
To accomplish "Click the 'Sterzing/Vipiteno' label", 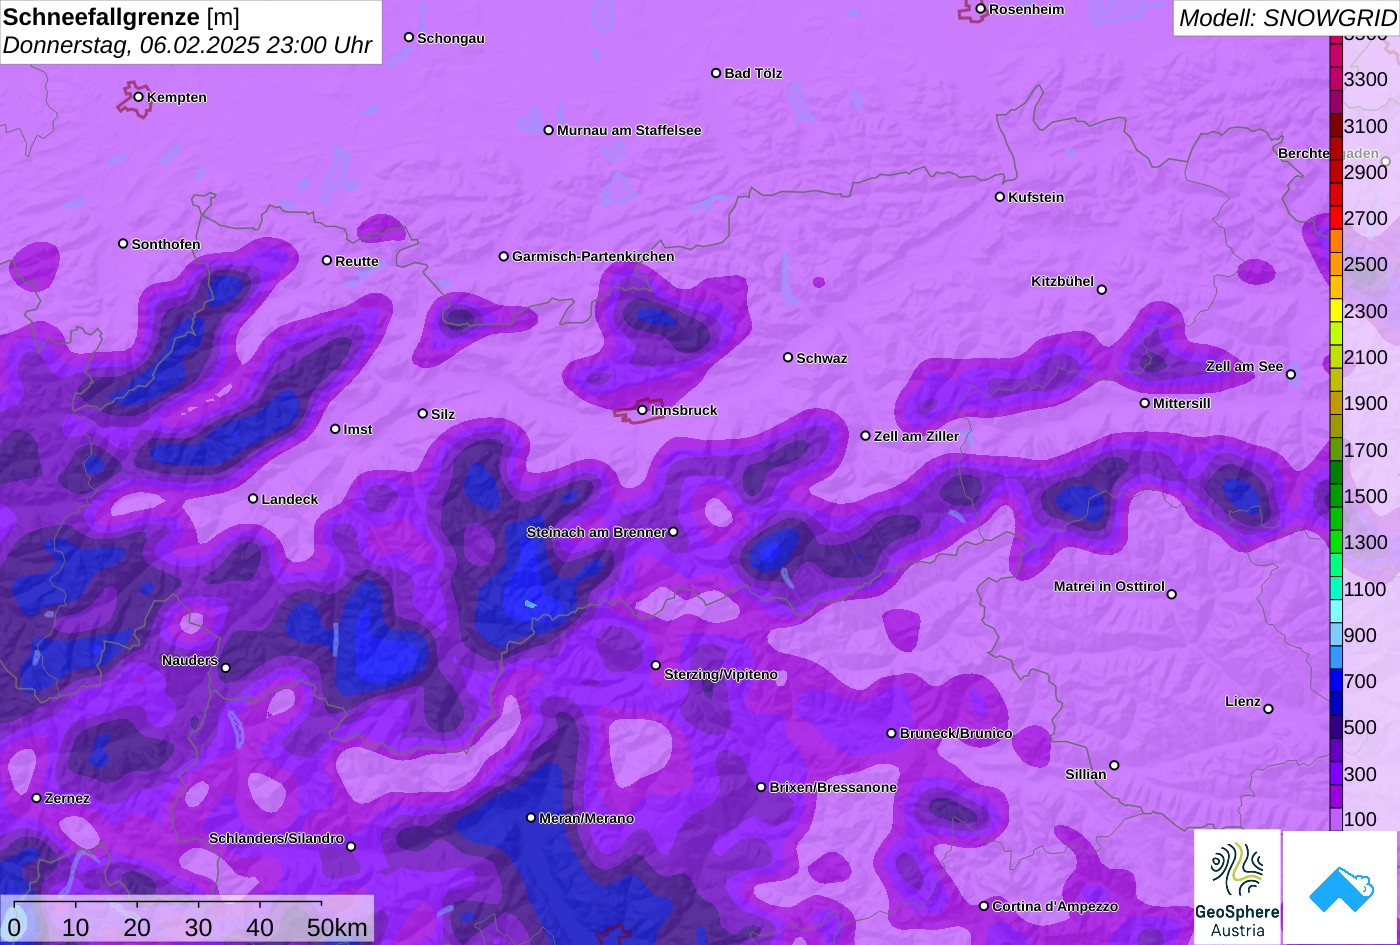I will point(721,674).
